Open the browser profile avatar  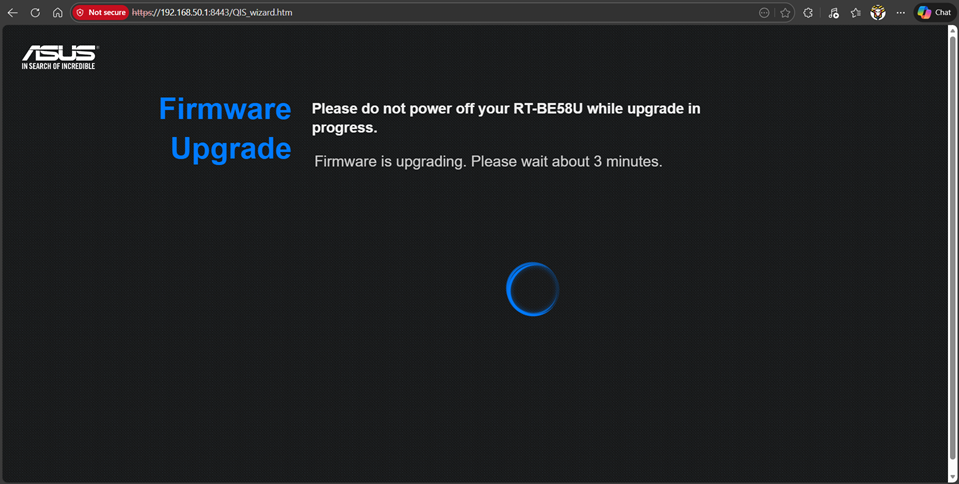coord(878,13)
